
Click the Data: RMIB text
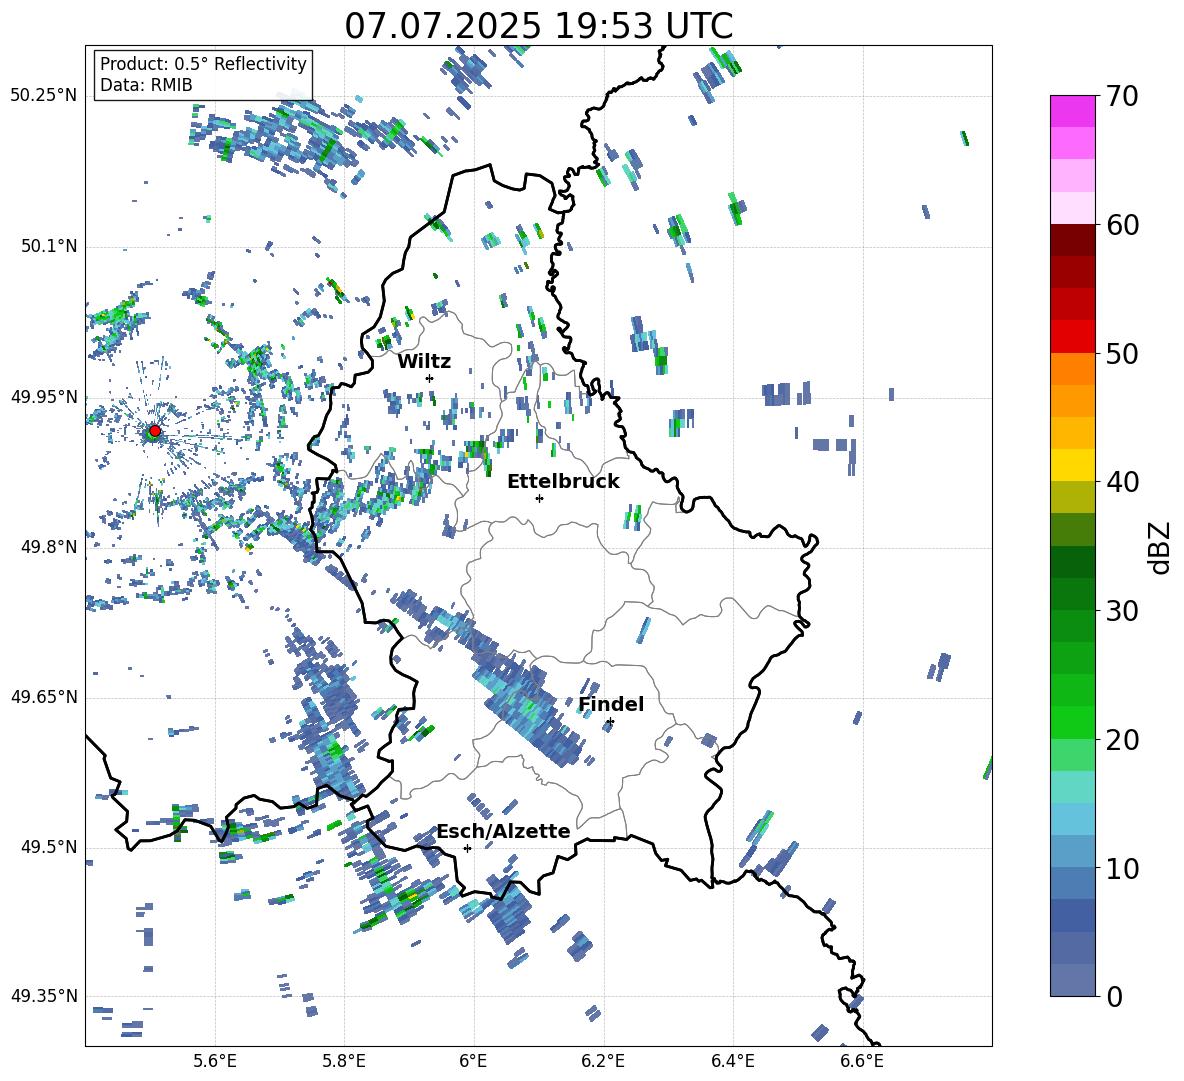click(x=146, y=85)
